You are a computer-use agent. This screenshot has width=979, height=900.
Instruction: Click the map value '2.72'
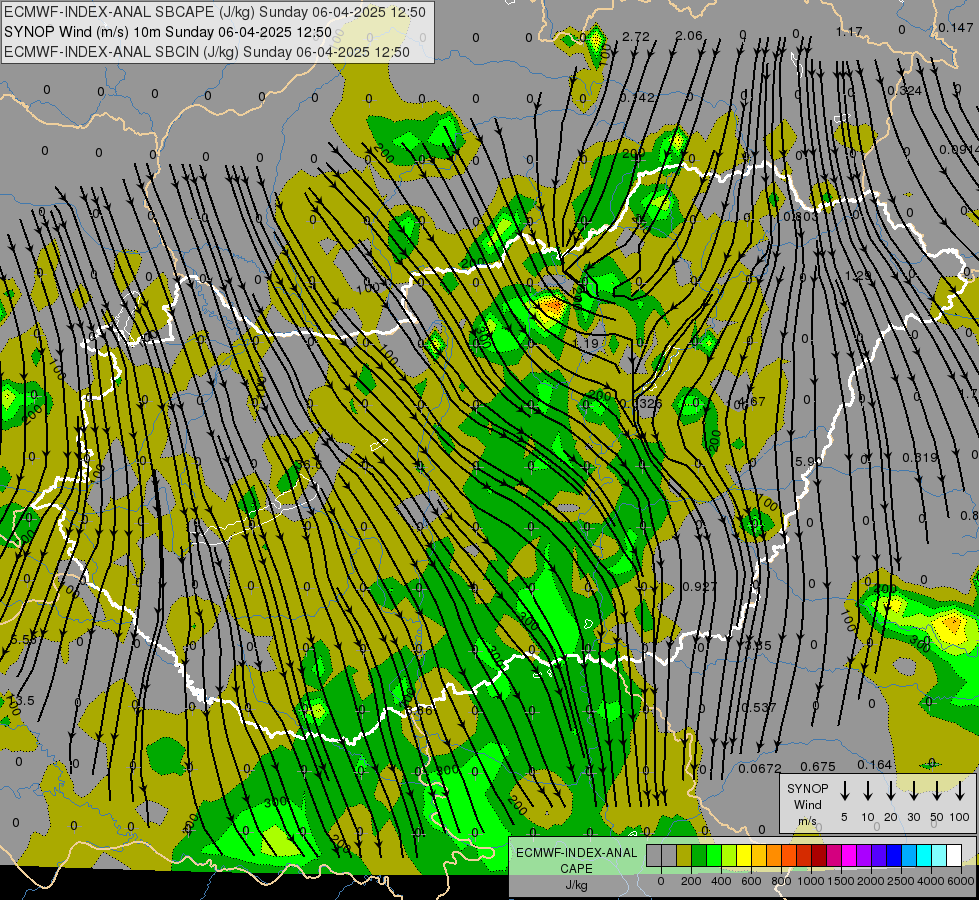coord(636,36)
